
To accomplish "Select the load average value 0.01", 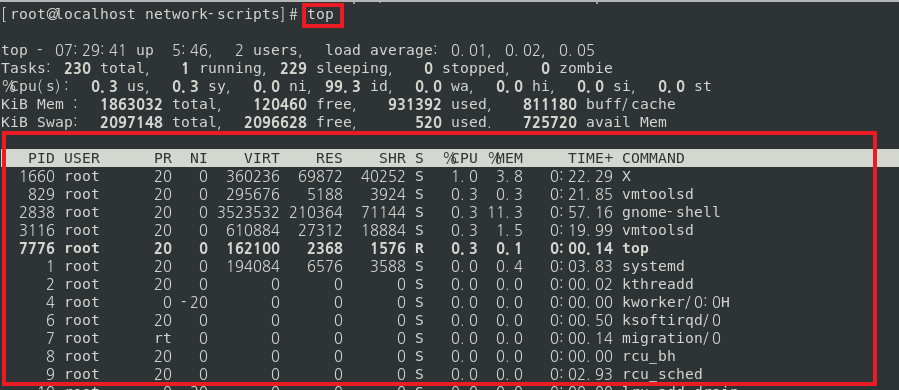I will point(470,50).
